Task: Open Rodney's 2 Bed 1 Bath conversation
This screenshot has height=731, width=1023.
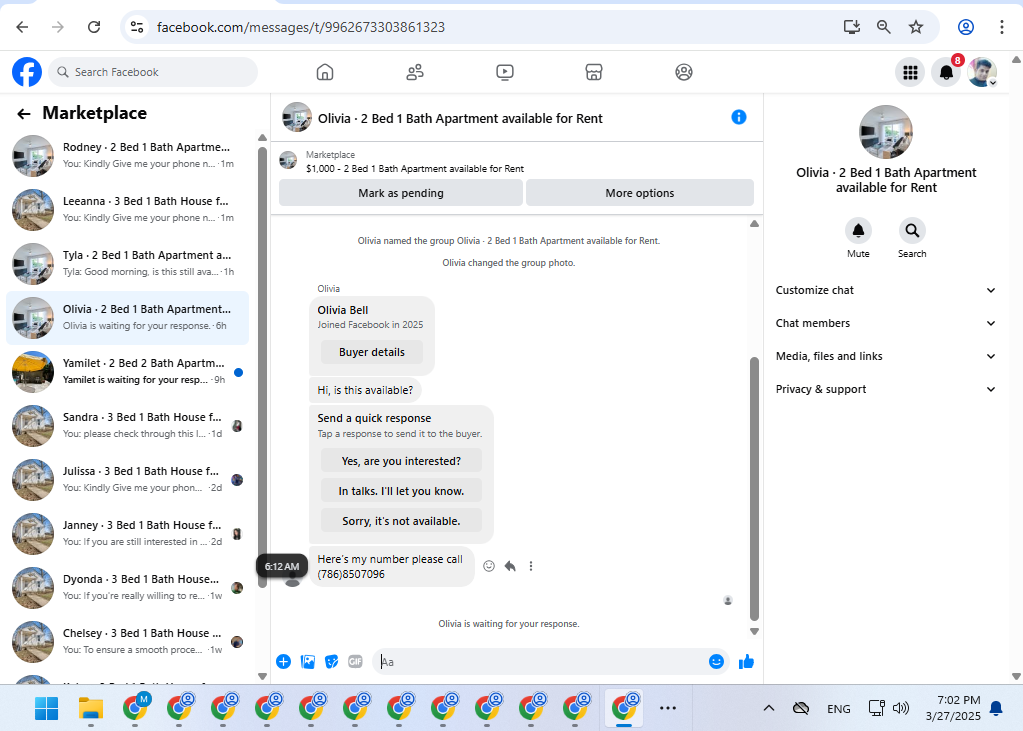Action: pos(128,155)
